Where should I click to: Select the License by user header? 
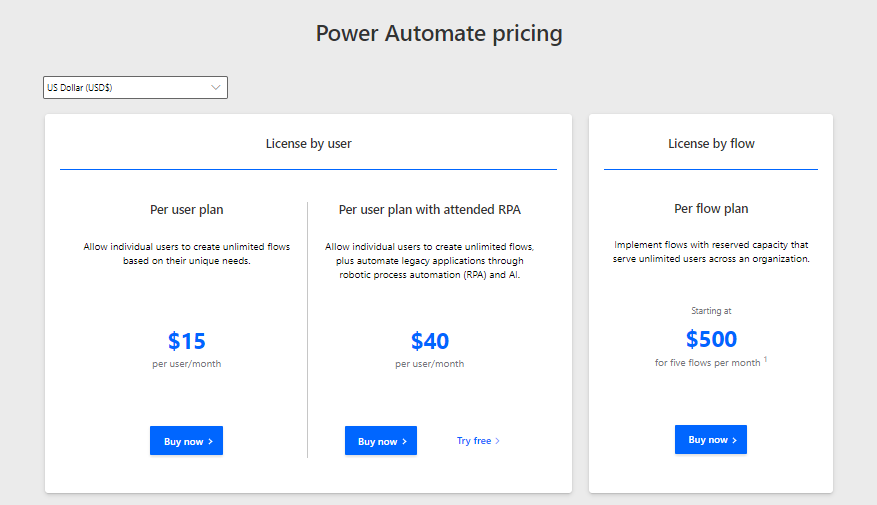[x=308, y=144]
